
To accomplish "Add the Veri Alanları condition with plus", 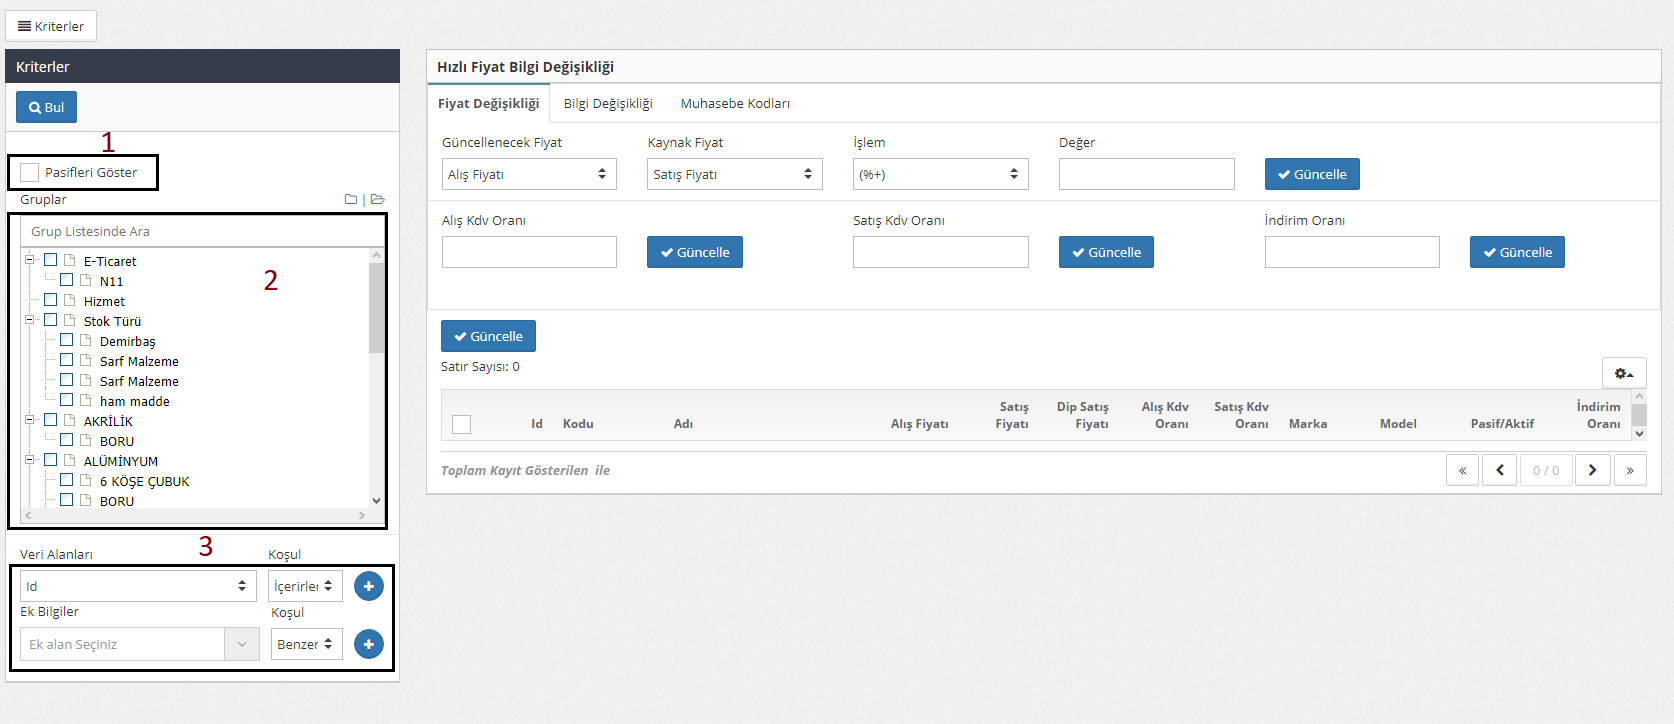I will (368, 586).
